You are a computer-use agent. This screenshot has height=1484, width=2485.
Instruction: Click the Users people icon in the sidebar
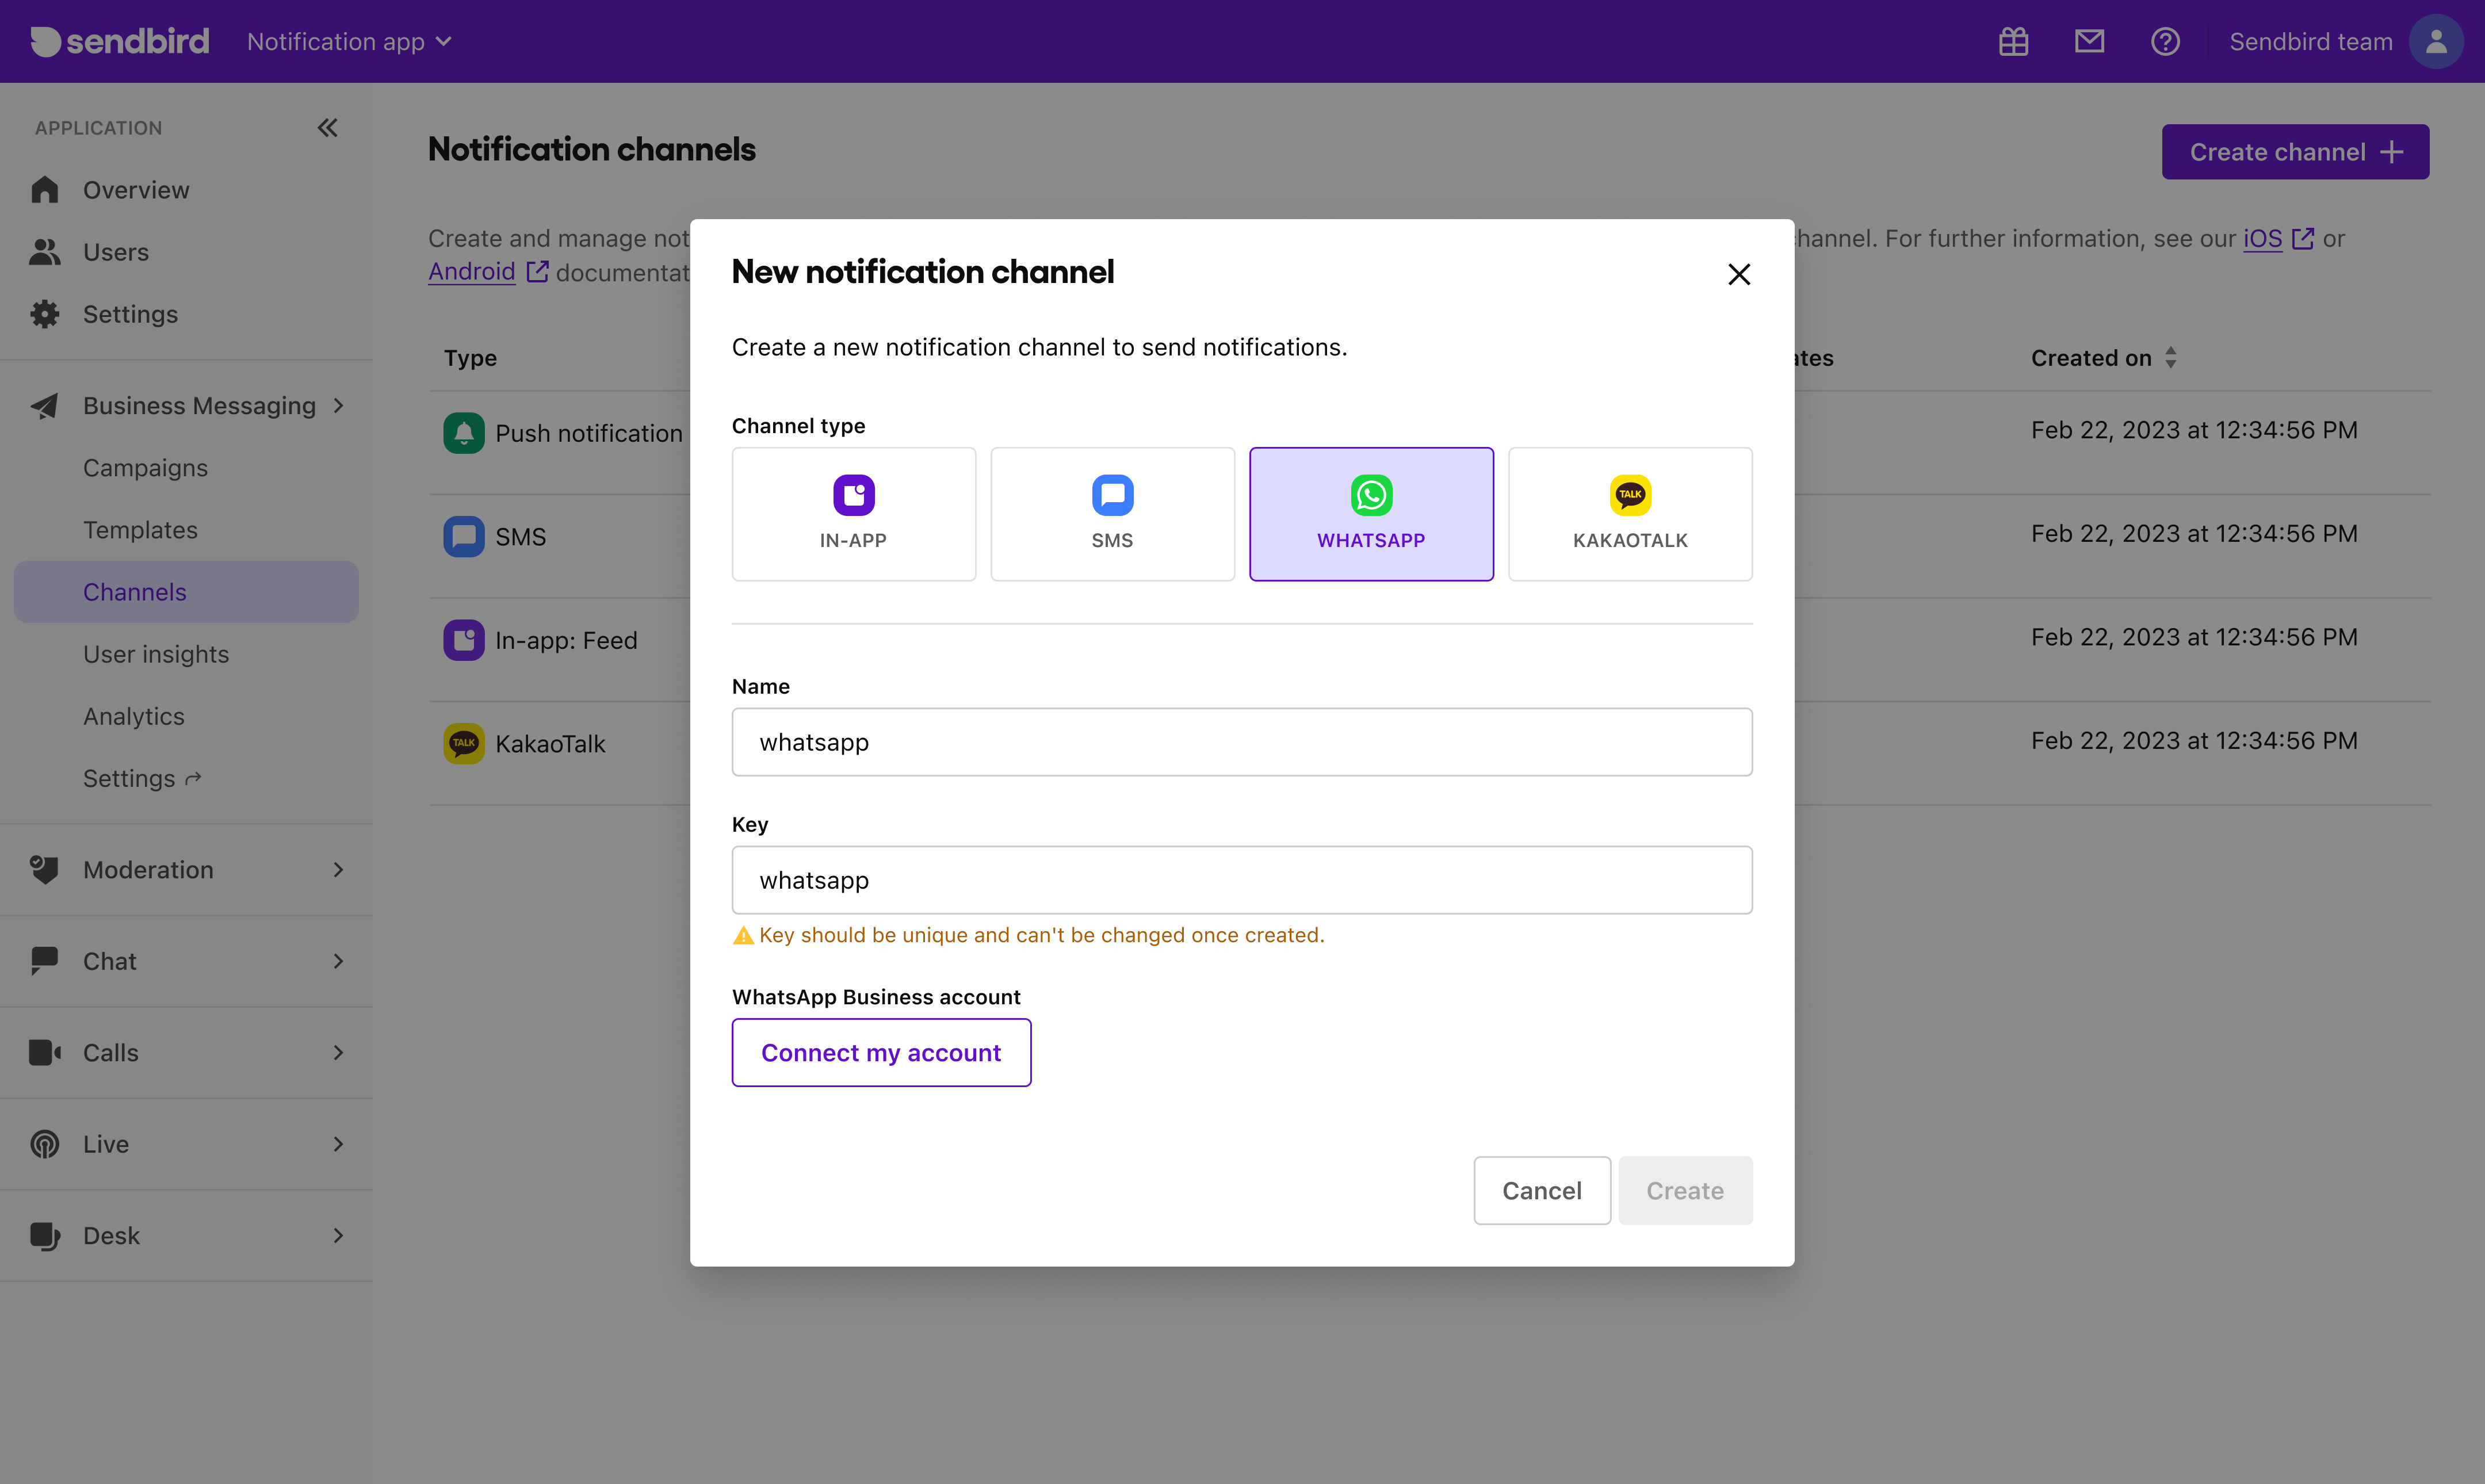[44, 252]
